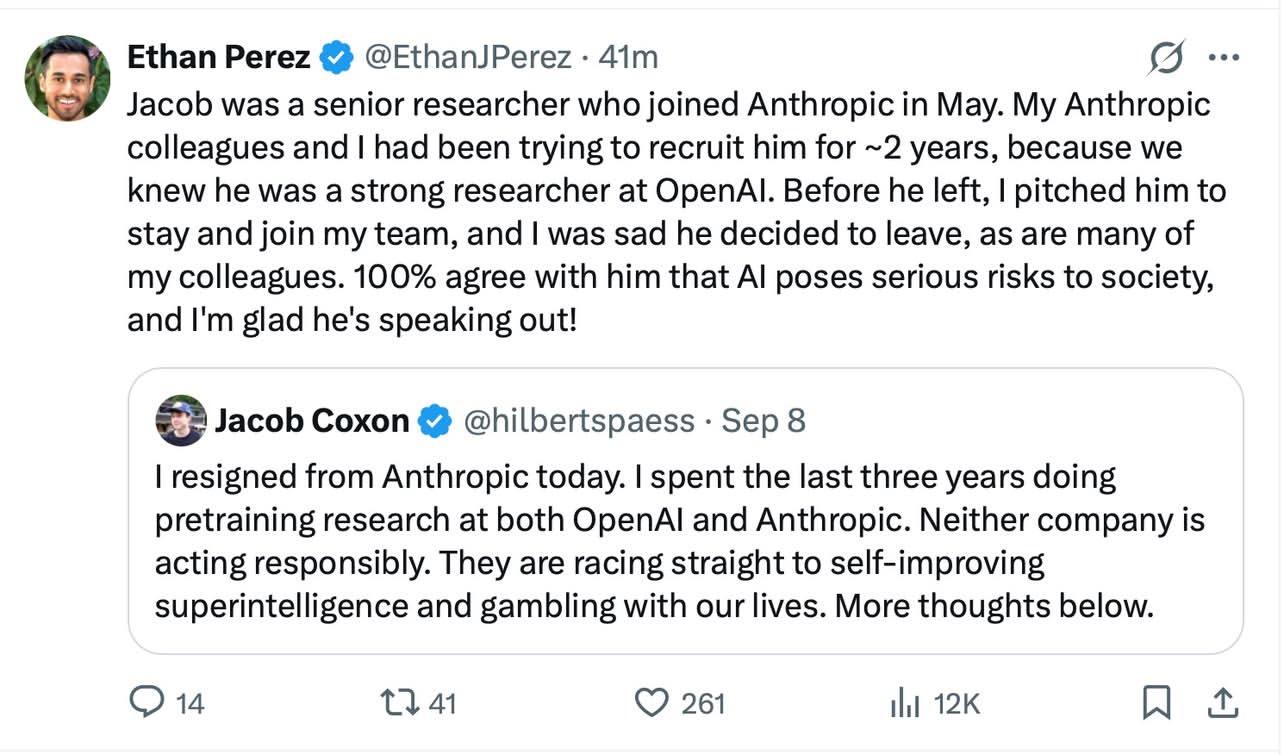Click the 41m timestamp
Screen dimensions: 1284x755
[628, 58]
